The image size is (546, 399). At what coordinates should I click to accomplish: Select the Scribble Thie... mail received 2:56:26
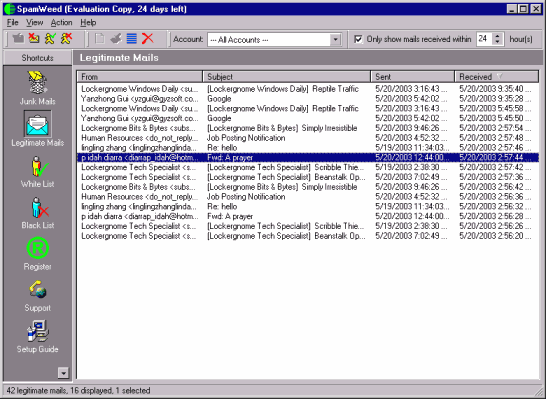tap(308, 226)
